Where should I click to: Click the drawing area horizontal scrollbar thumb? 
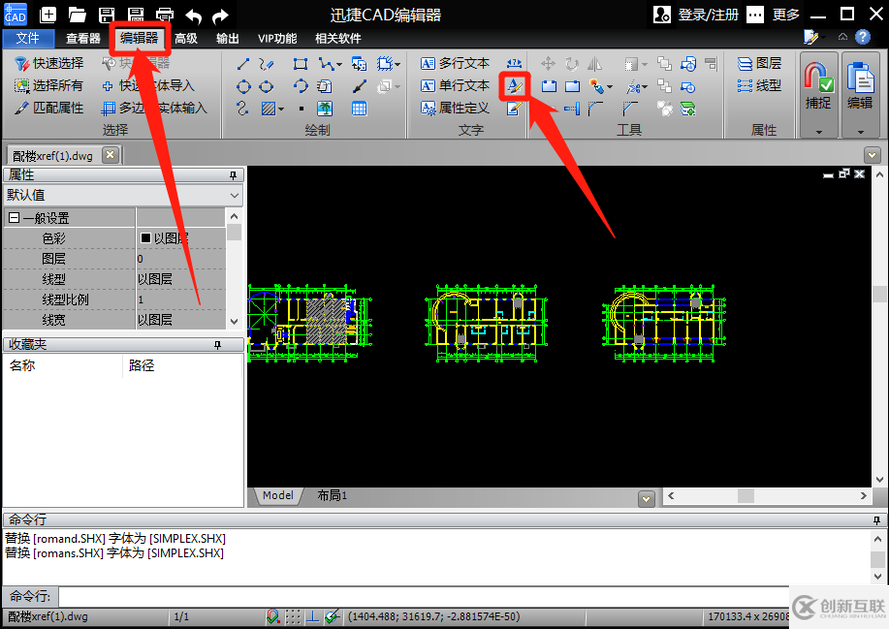pyautogui.click(x=746, y=496)
